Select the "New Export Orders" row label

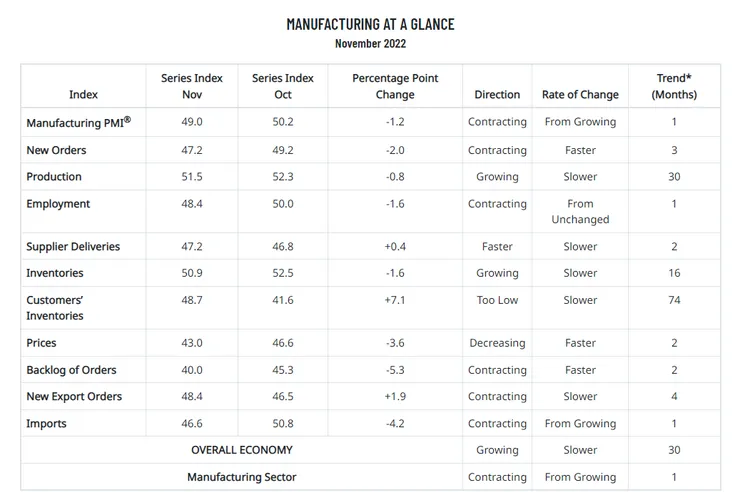(x=74, y=397)
